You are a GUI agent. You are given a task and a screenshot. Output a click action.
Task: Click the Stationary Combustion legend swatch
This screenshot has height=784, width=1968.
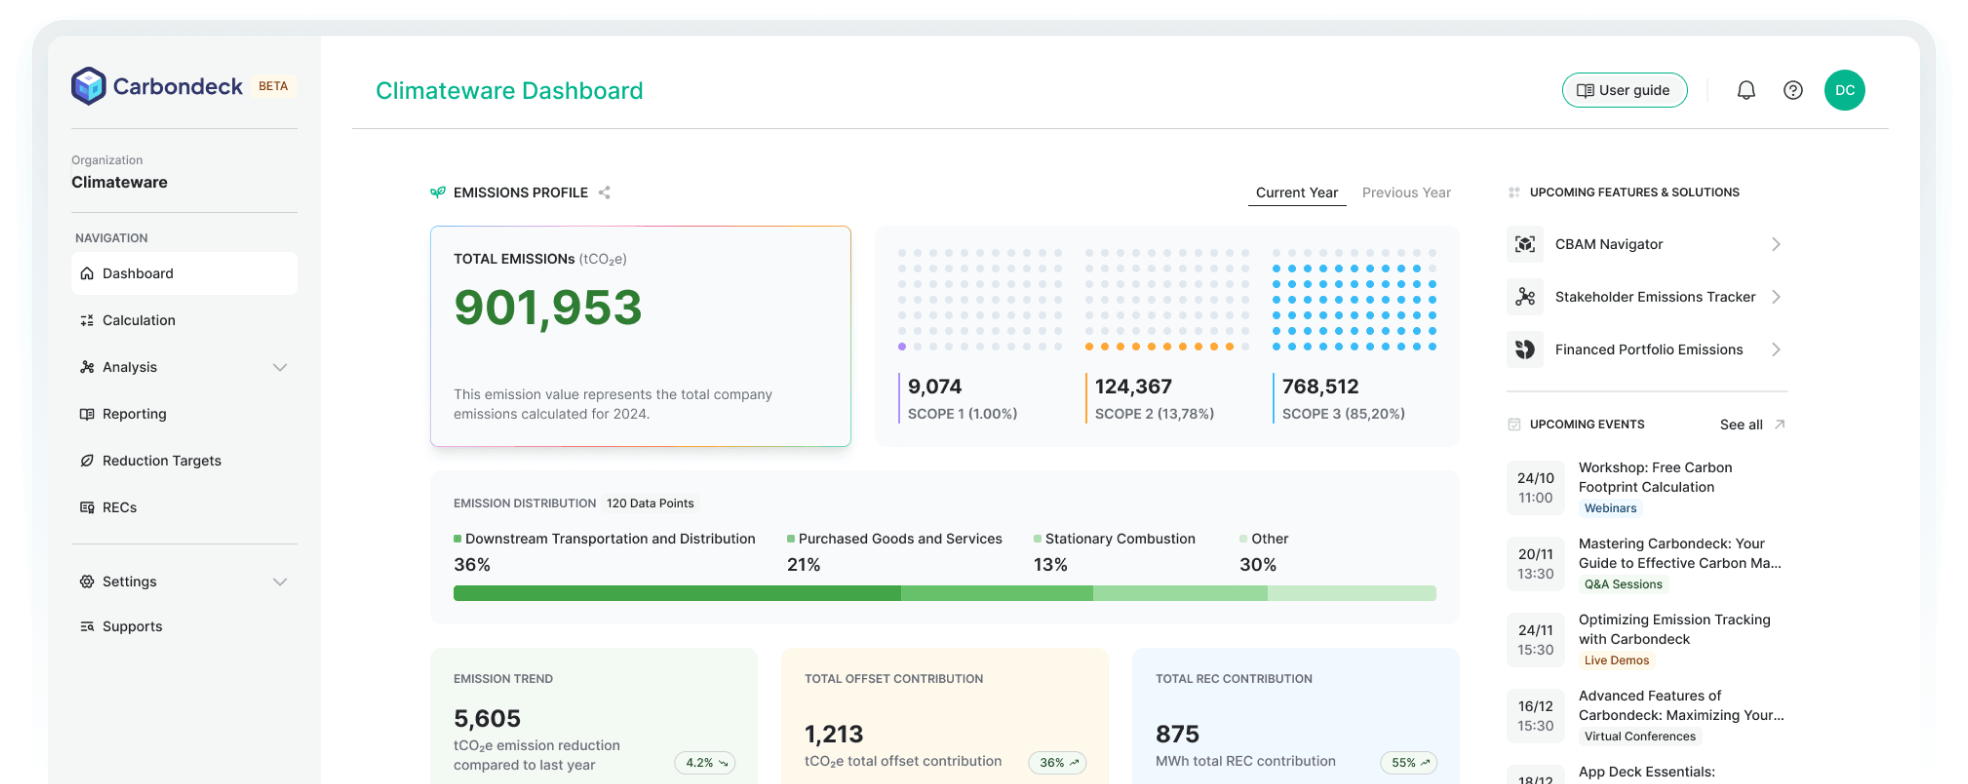pyautogui.click(x=1037, y=538)
